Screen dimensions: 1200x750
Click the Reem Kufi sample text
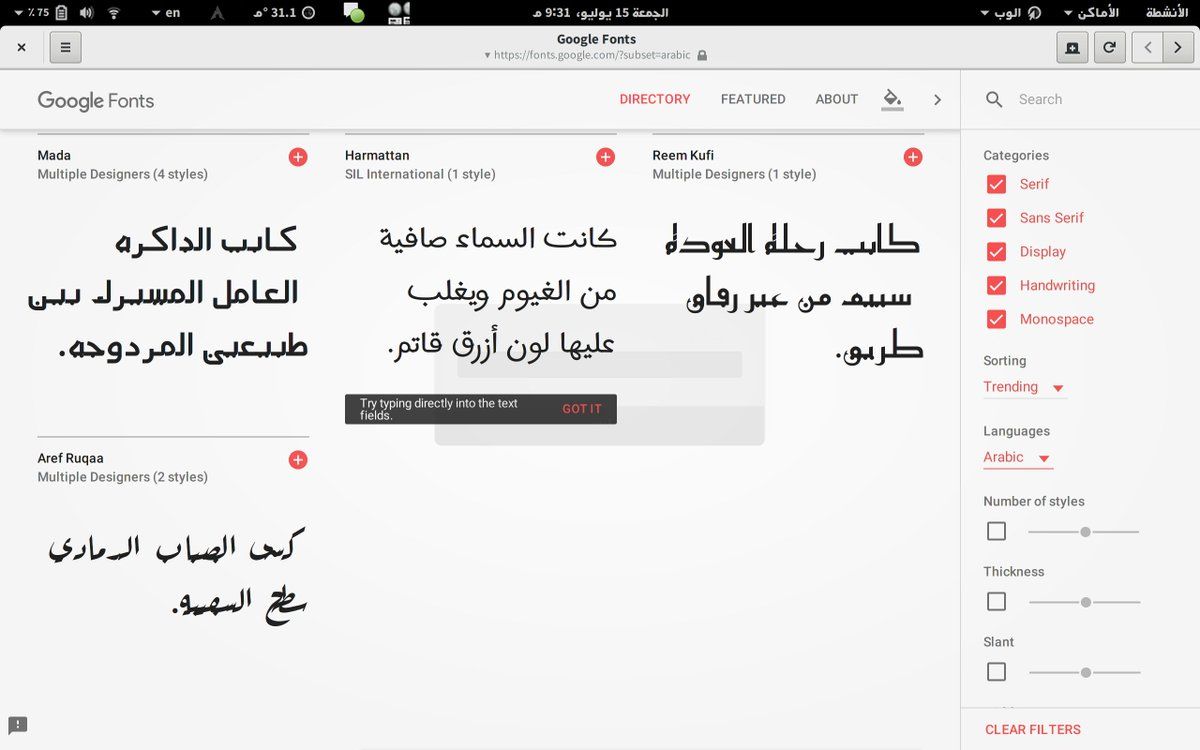pos(795,295)
